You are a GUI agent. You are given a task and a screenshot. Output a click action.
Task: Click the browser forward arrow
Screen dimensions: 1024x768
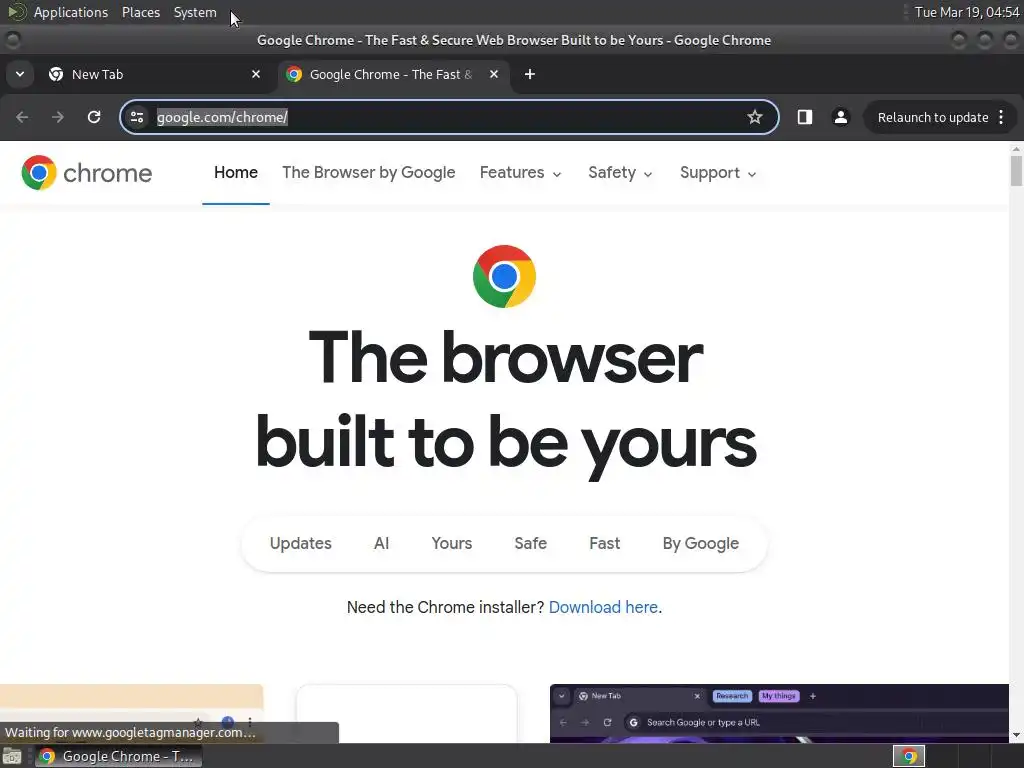coord(58,117)
